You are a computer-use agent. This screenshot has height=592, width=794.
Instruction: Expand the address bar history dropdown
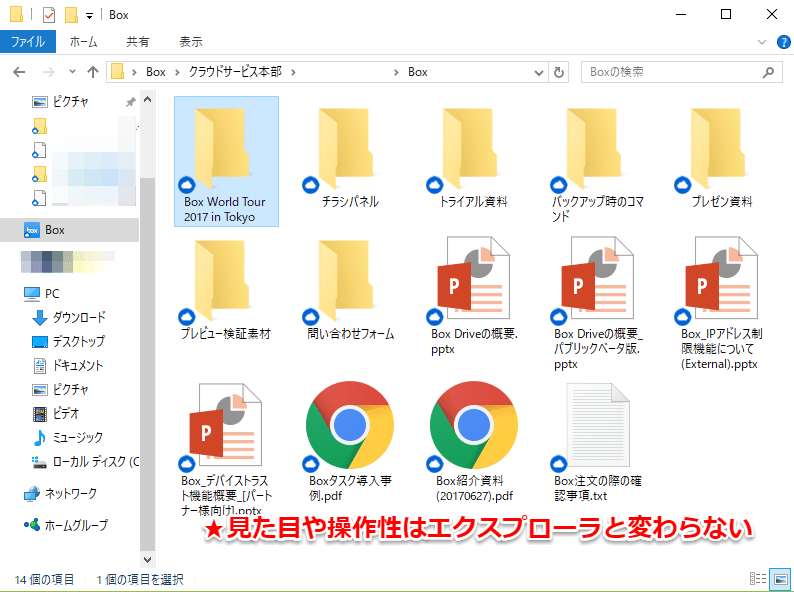point(539,72)
